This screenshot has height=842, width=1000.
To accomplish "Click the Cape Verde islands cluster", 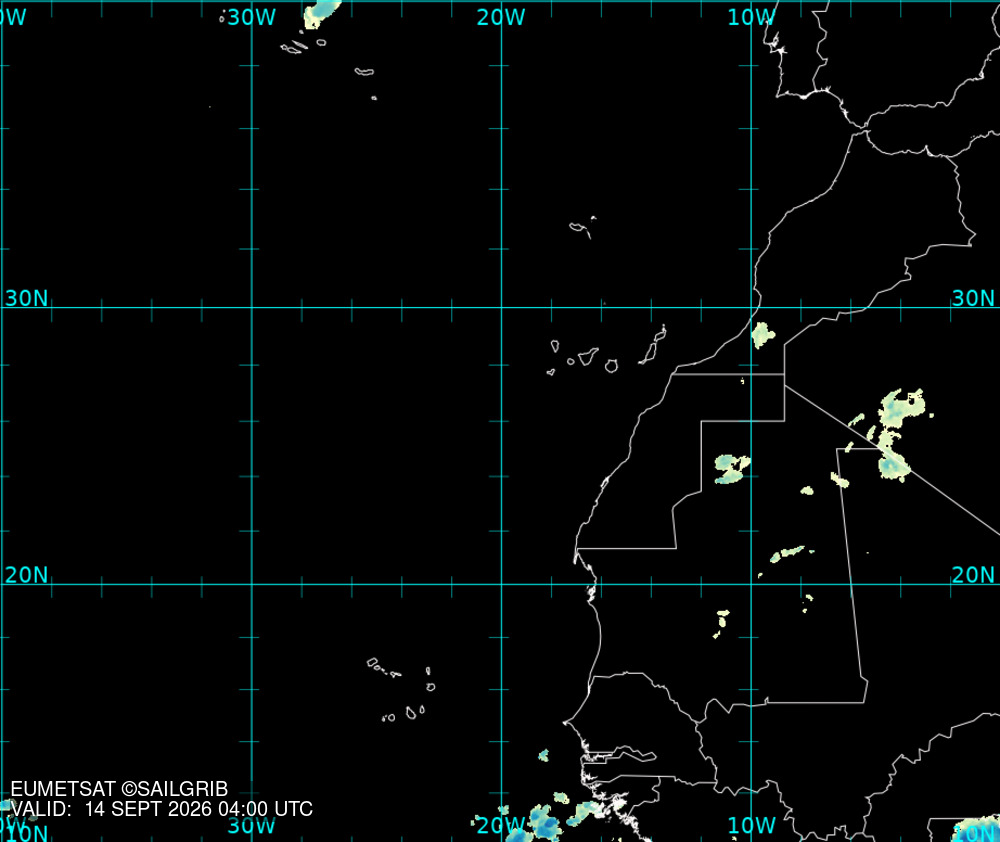I will 402,690.
